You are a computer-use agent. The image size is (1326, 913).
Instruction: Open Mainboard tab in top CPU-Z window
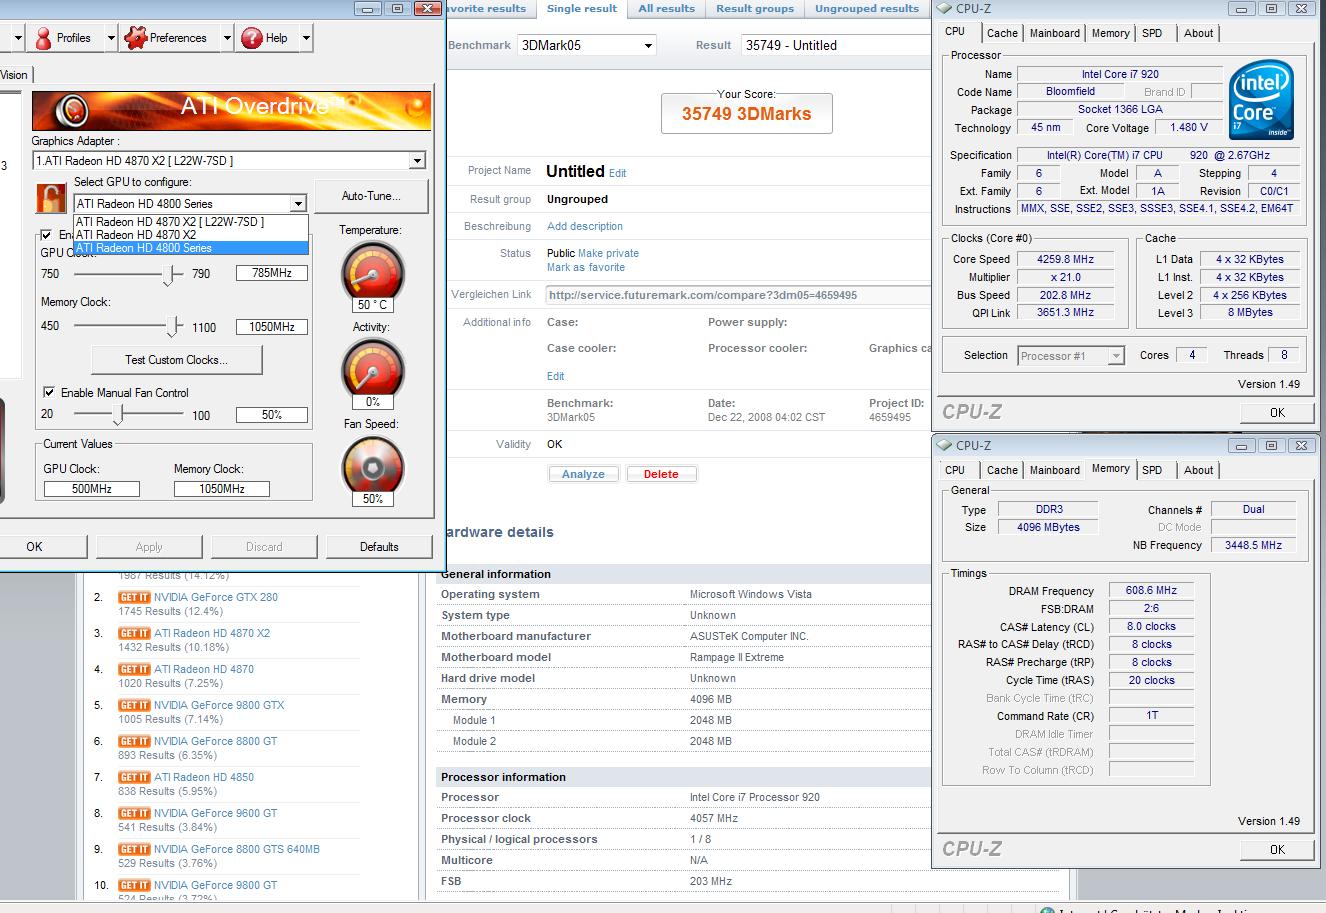1055,33
